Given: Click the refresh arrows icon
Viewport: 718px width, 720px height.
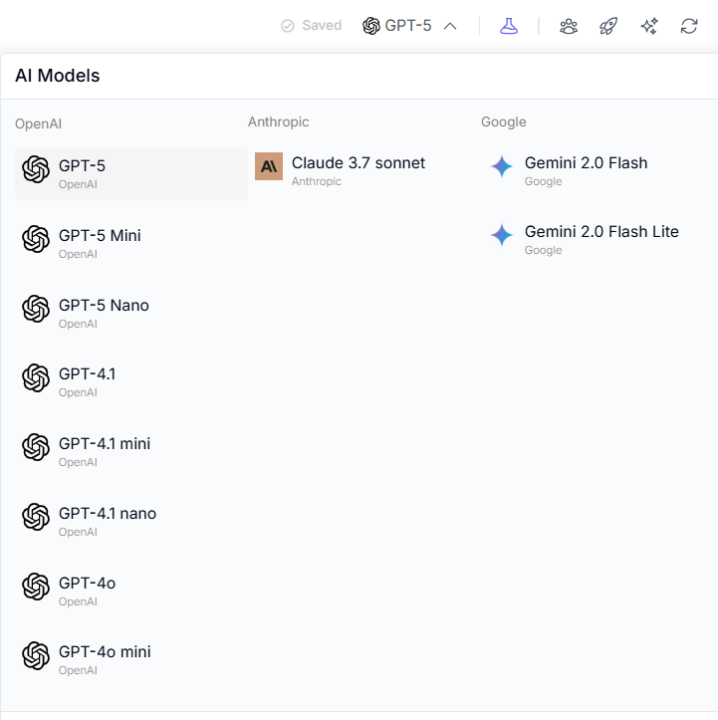Looking at the screenshot, I should point(689,26).
